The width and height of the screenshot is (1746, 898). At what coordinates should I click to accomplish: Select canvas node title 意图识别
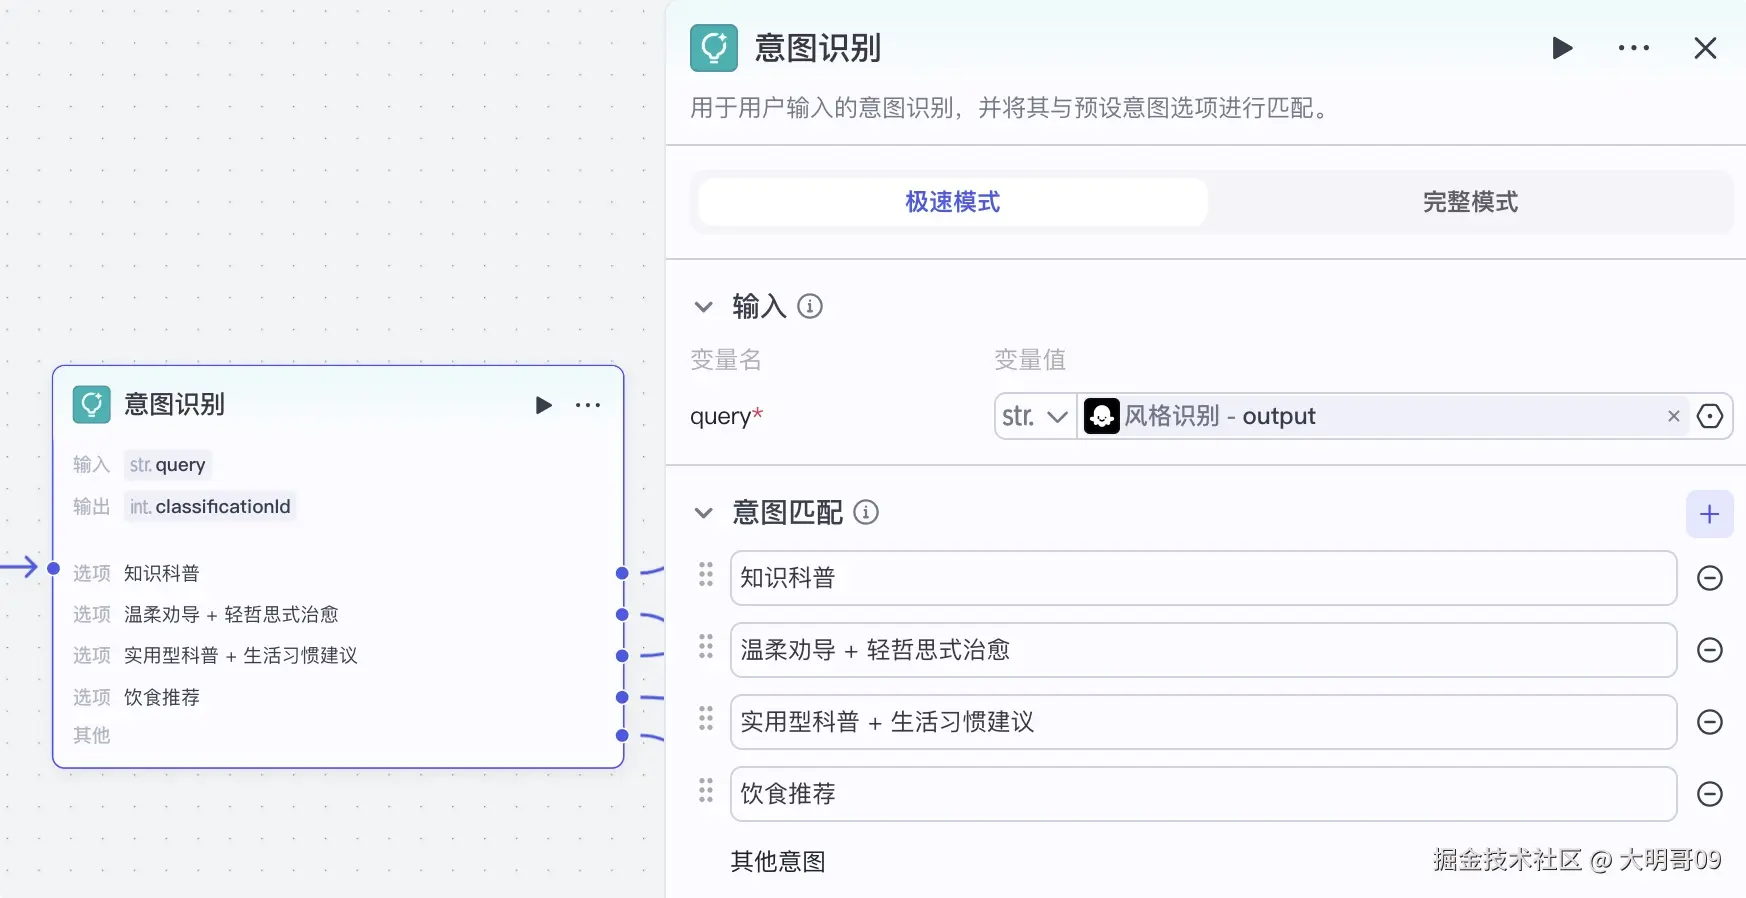tap(174, 404)
